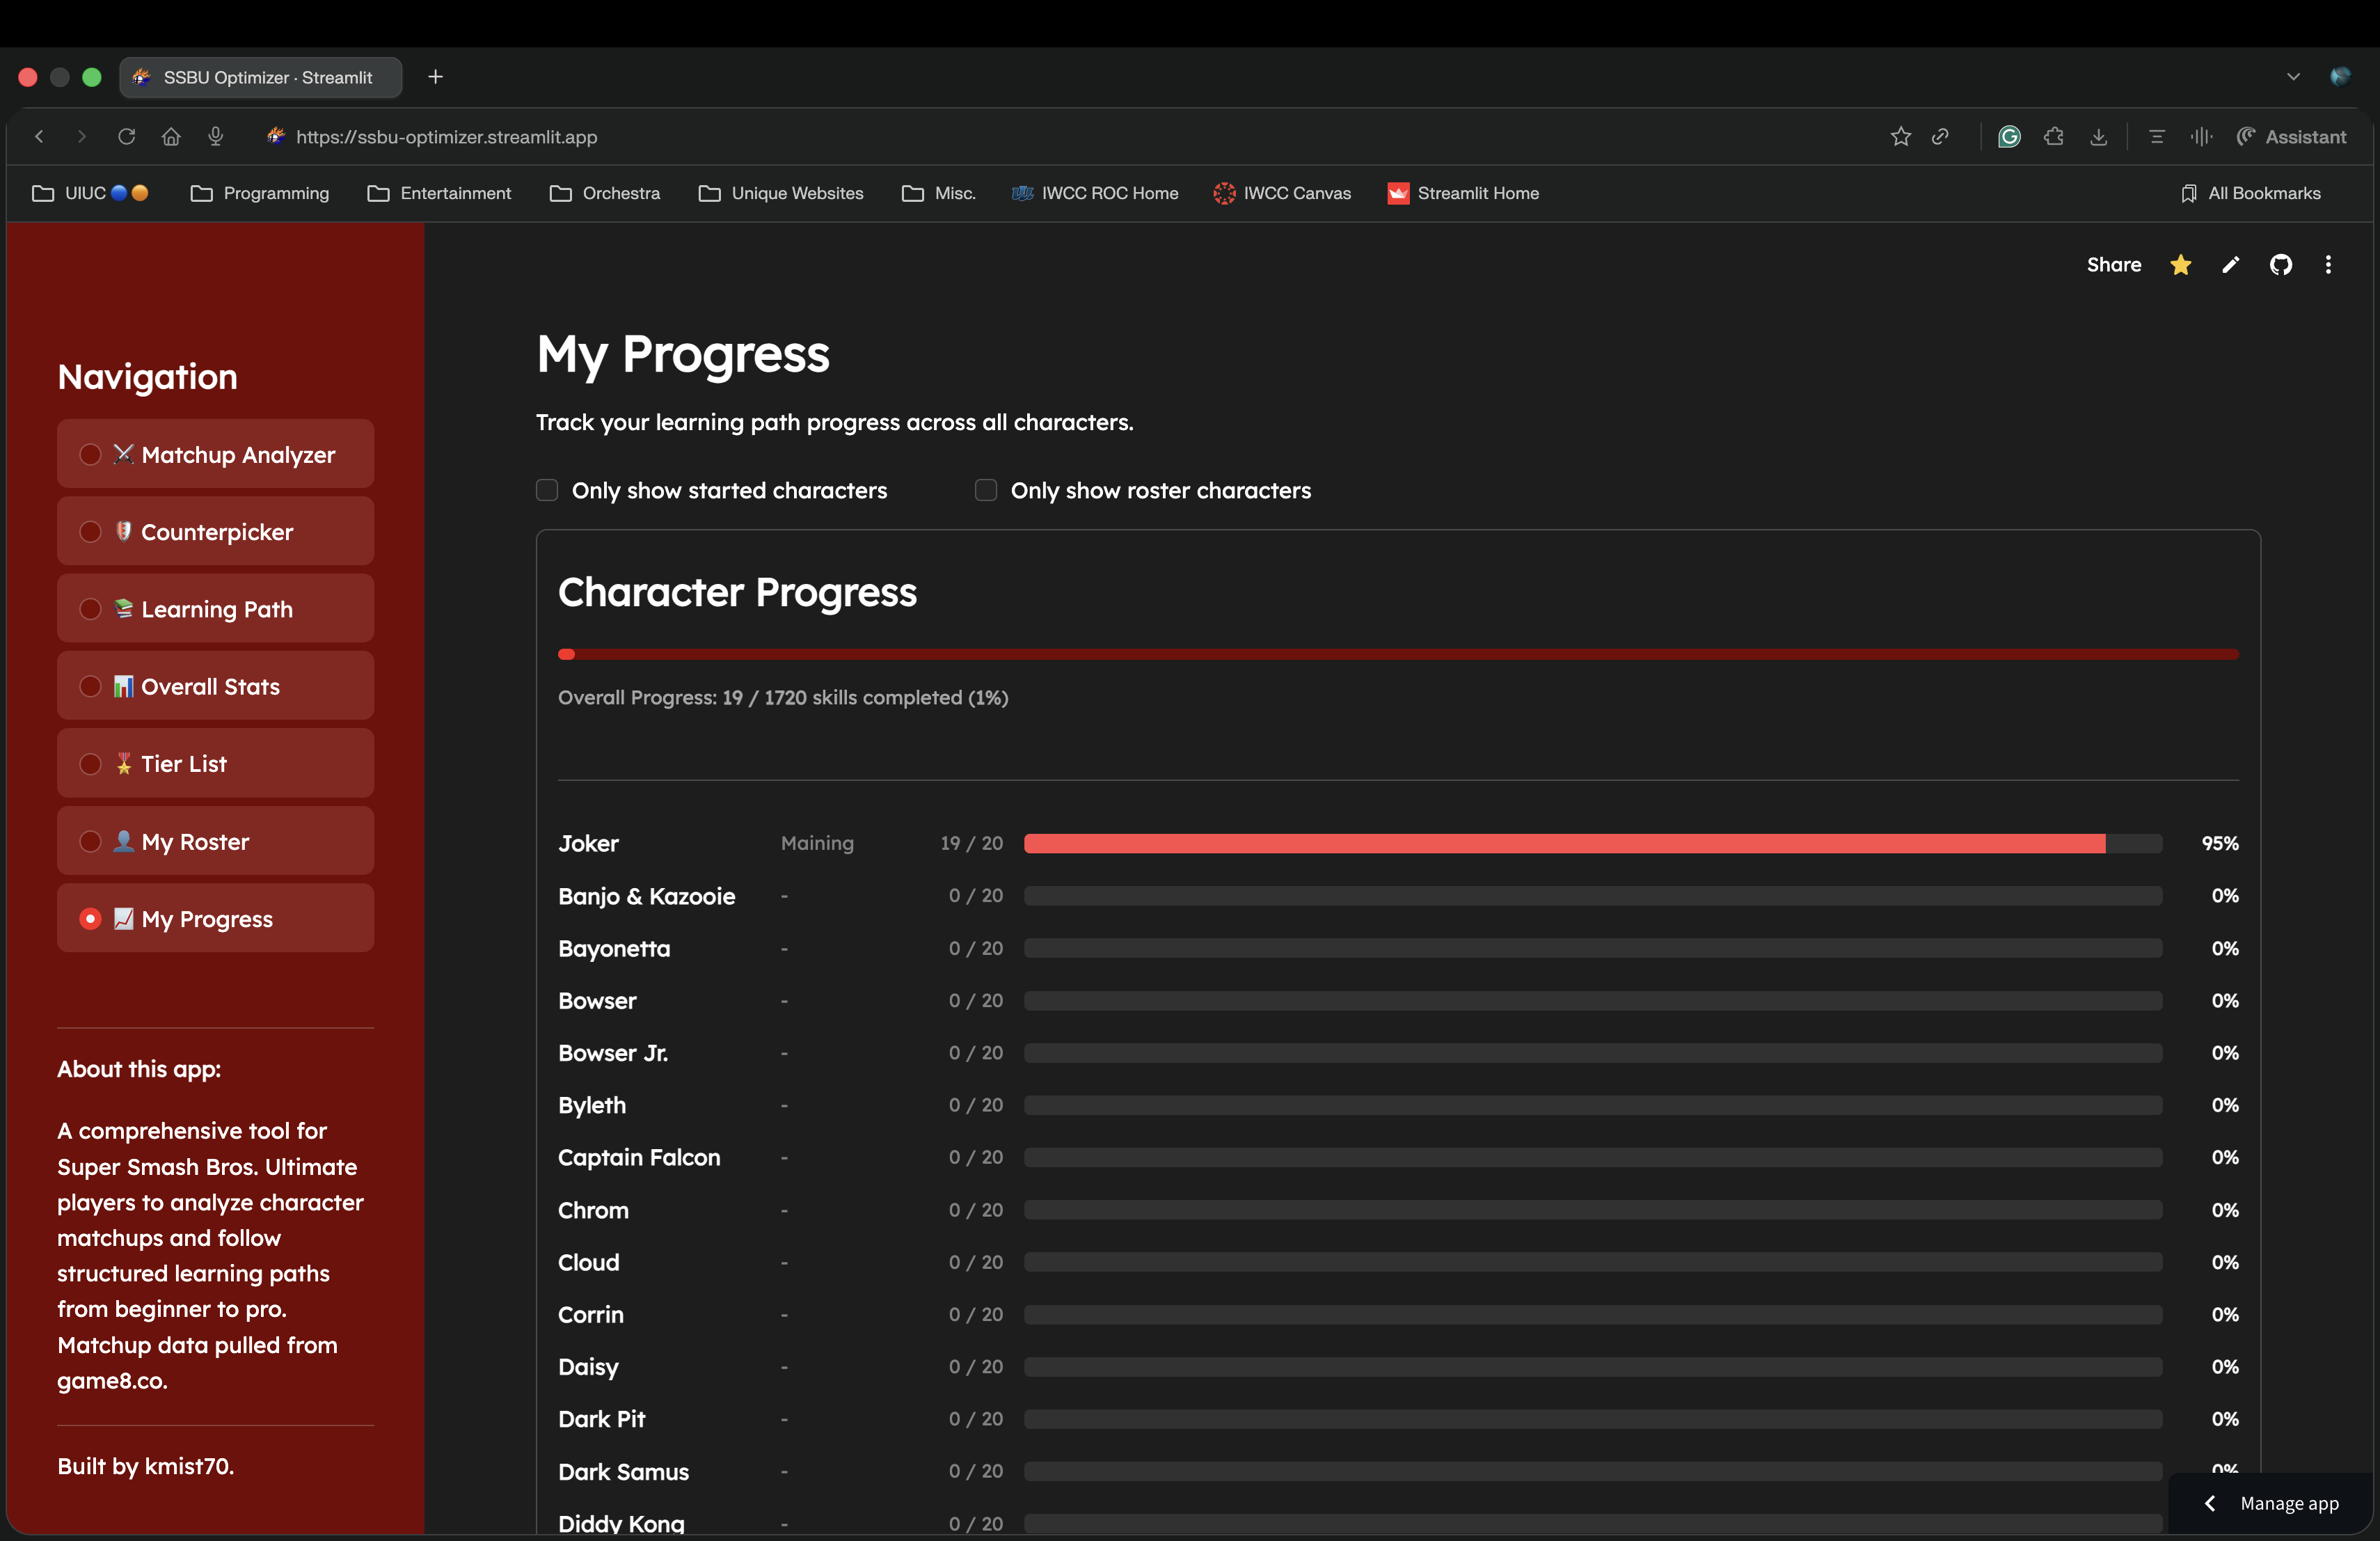Open the UIUC bookmarks folder
Screen dimensions: 2380x1541
click(x=90, y=193)
